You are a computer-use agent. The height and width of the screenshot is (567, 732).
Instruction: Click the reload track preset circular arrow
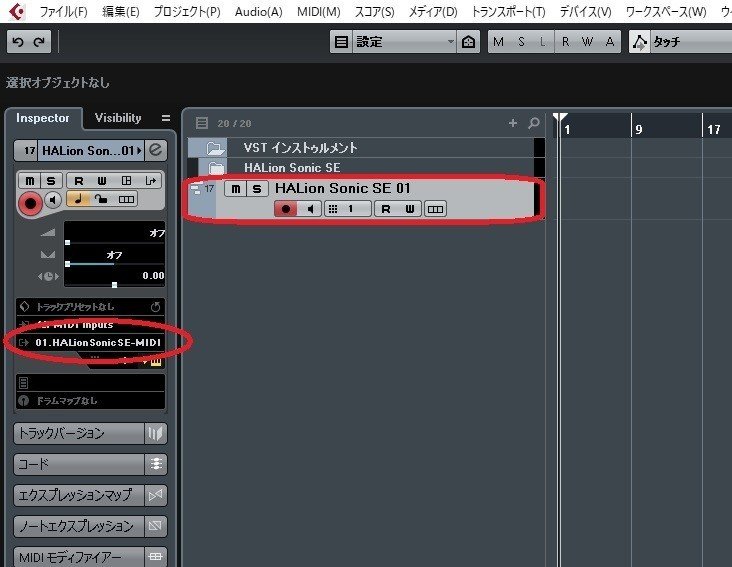(155, 307)
